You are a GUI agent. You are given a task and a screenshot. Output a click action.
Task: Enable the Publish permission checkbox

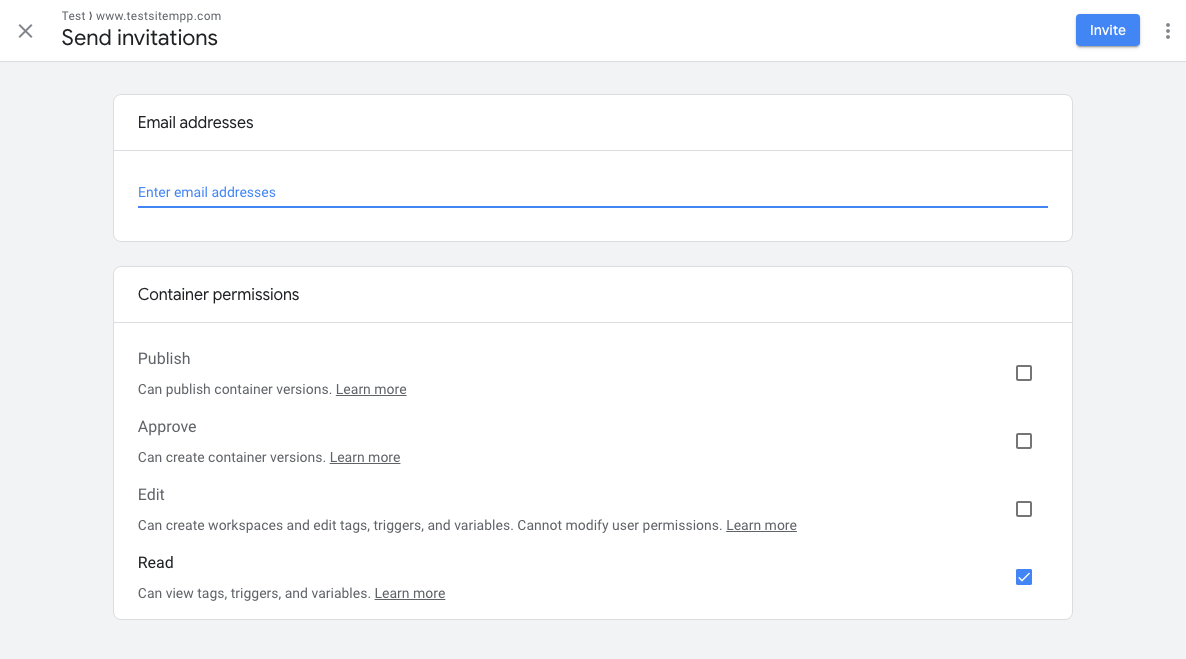pyautogui.click(x=1023, y=373)
